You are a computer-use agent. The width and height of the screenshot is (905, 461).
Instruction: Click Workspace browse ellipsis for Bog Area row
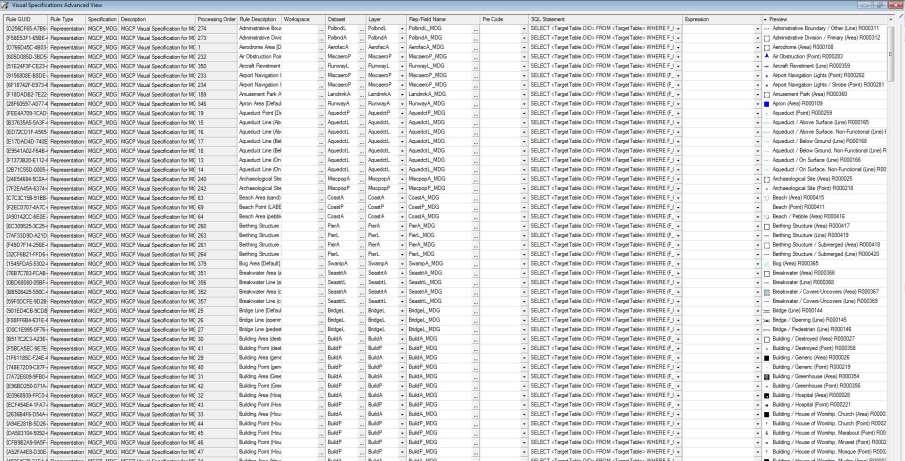click(321, 264)
